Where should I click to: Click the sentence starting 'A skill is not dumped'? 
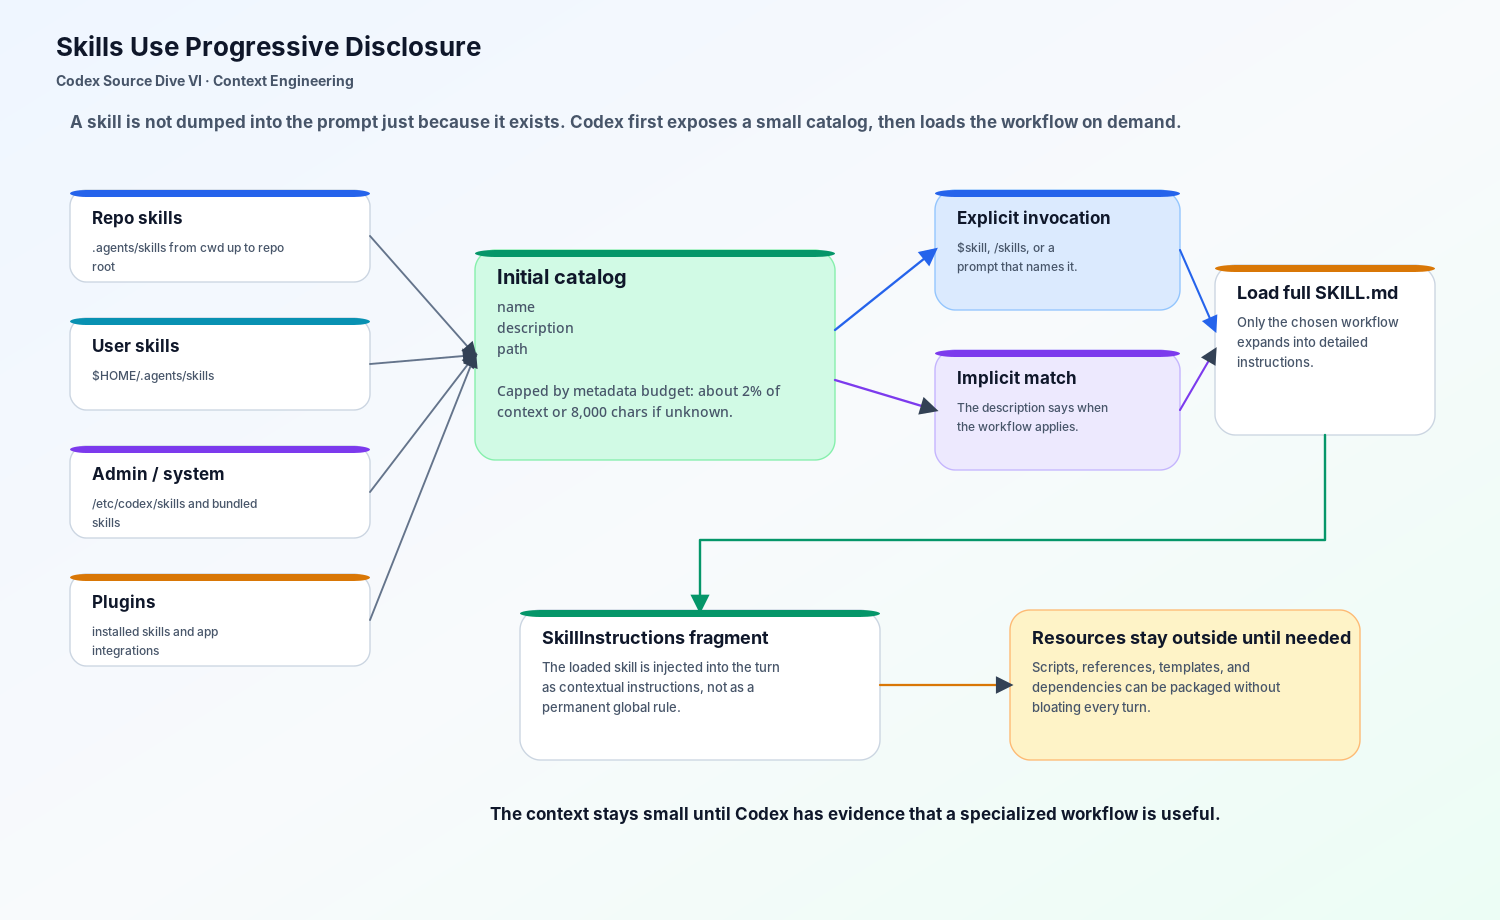point(625,122)
